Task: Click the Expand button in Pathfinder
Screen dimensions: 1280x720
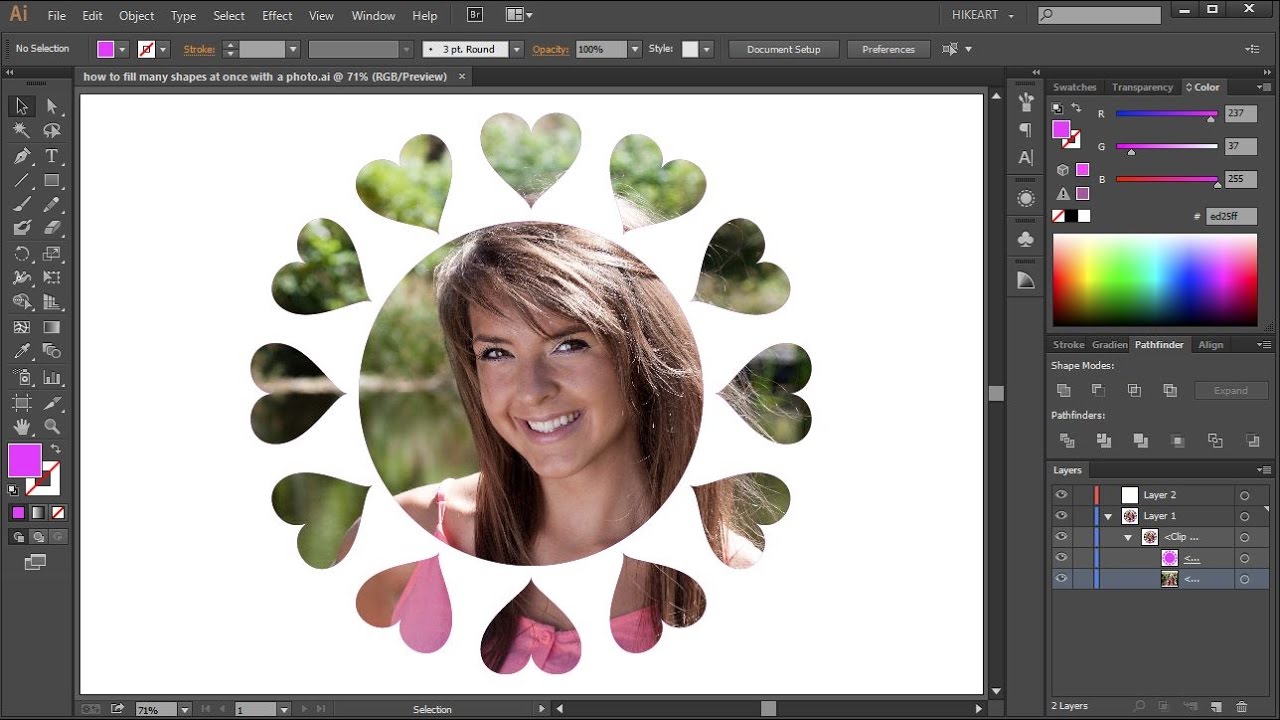Action: [x=1230, y=390]
